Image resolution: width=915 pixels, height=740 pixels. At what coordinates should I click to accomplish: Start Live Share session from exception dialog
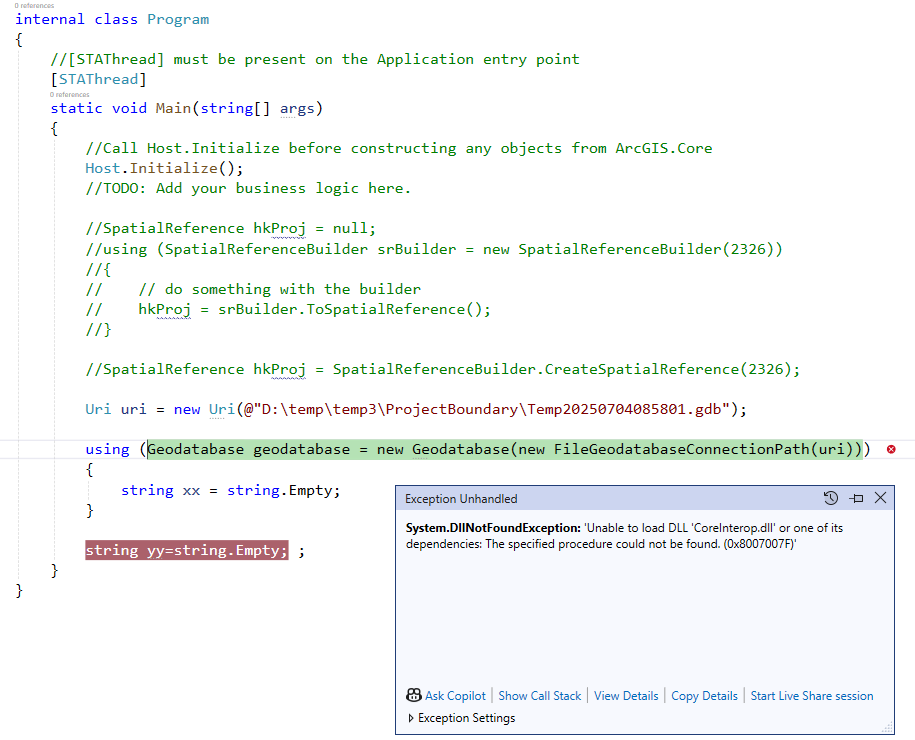click(811, 695)
